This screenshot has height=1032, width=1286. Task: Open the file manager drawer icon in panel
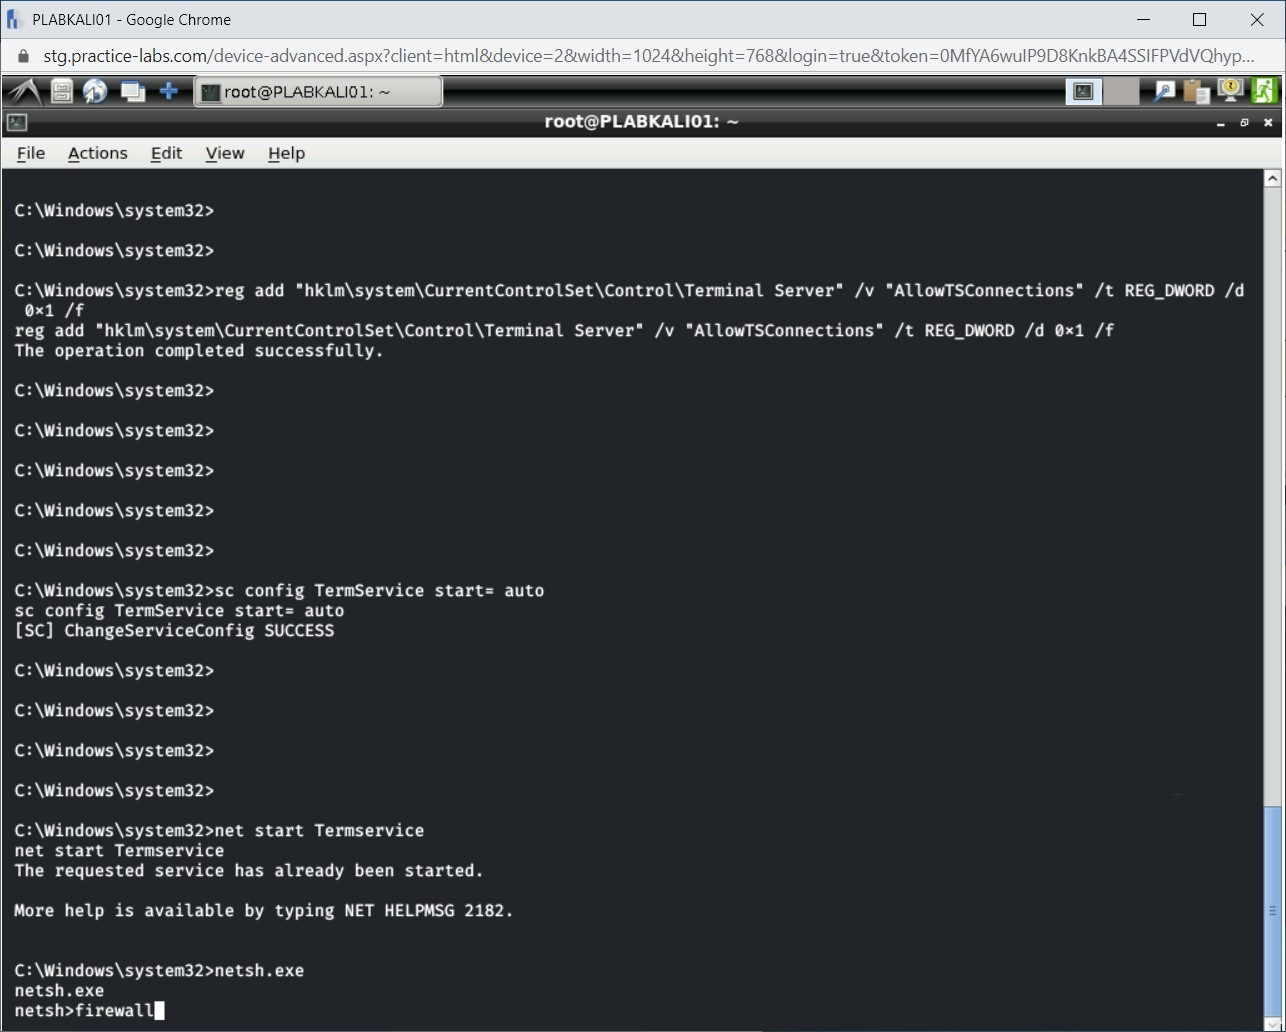(x=62, y=92)
